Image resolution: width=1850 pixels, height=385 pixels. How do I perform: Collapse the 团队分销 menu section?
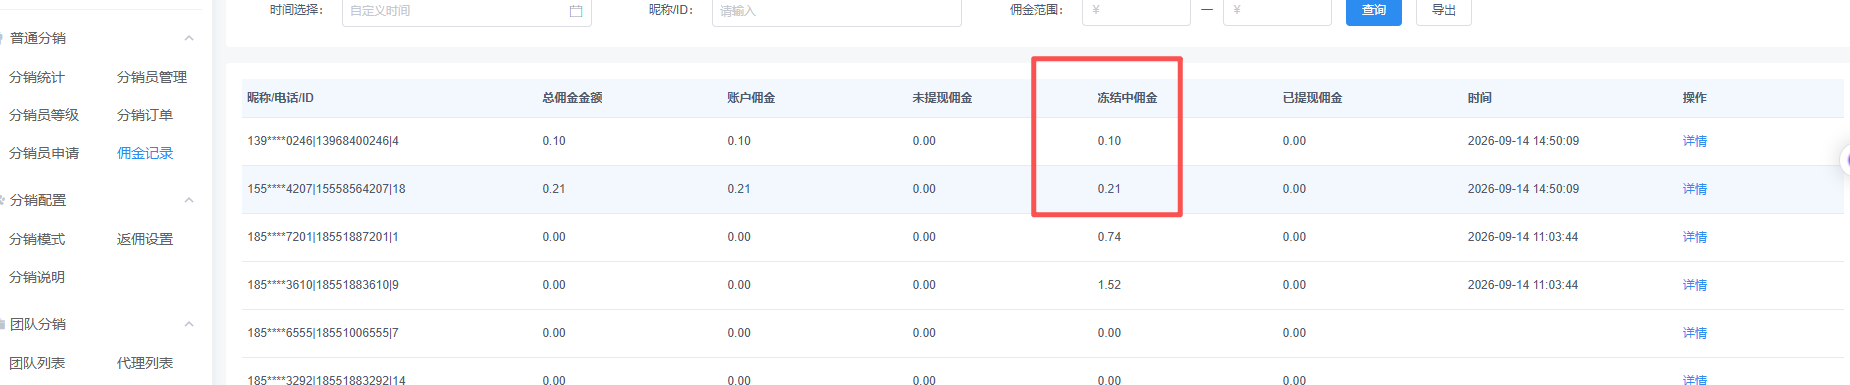(189, 324)
